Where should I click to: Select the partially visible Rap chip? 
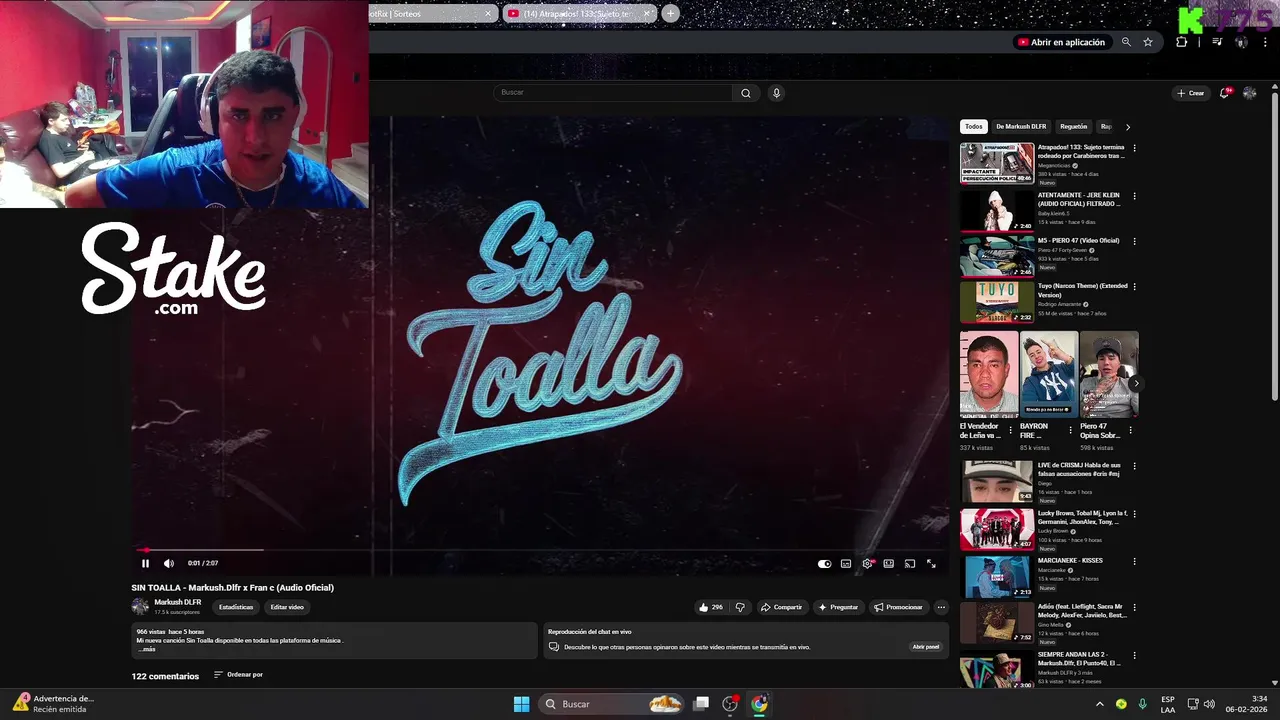click(x=1105, y=127)
